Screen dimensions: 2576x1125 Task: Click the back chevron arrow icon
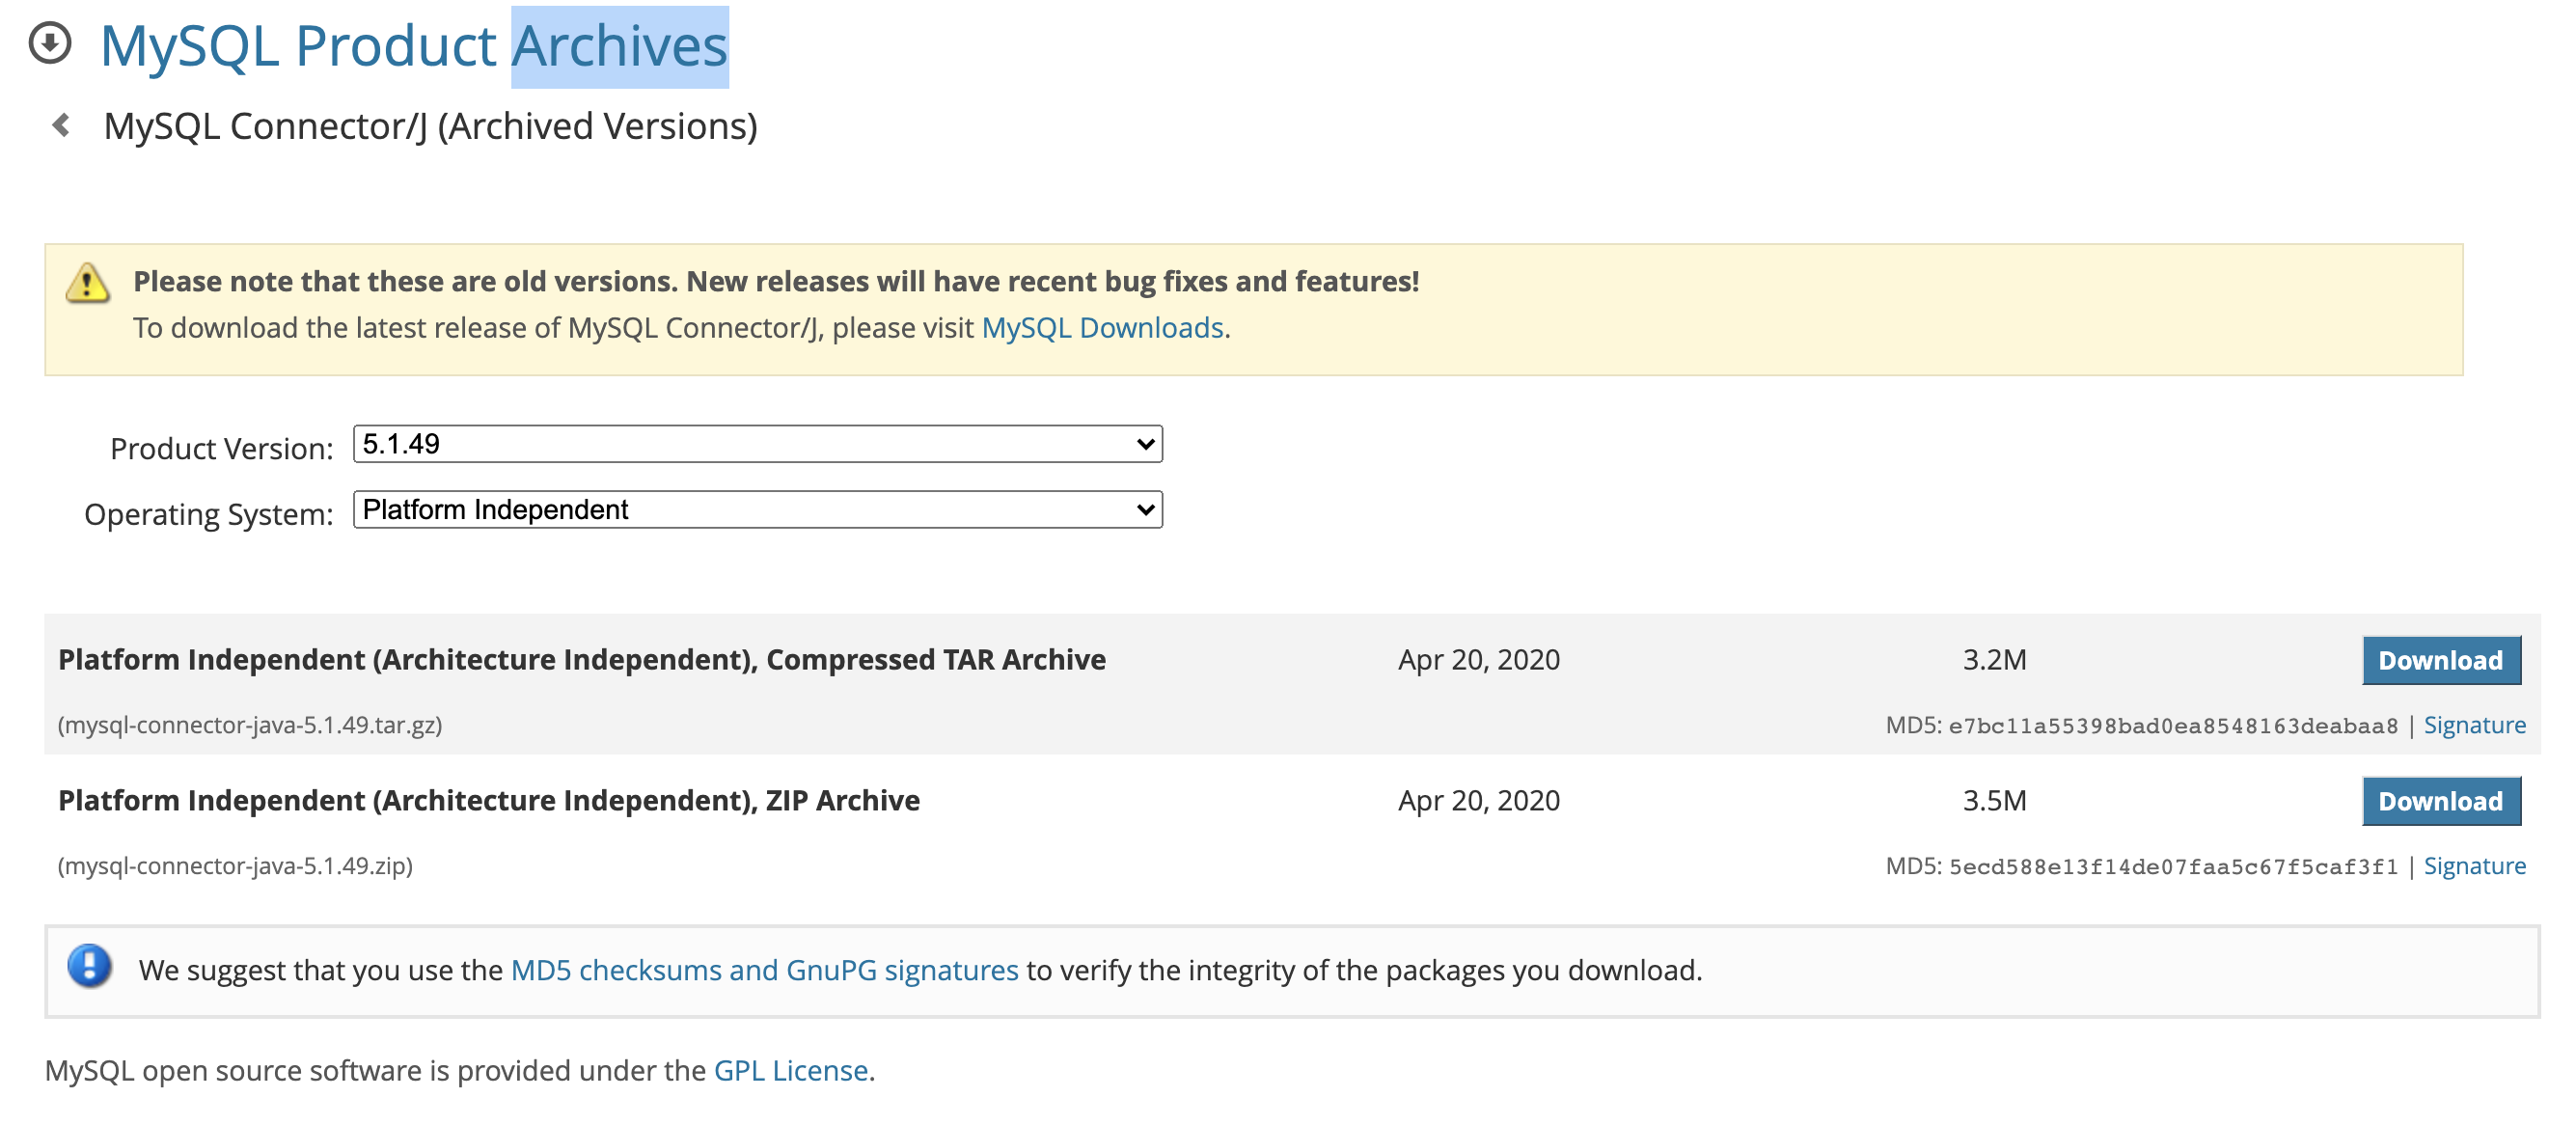62,125
